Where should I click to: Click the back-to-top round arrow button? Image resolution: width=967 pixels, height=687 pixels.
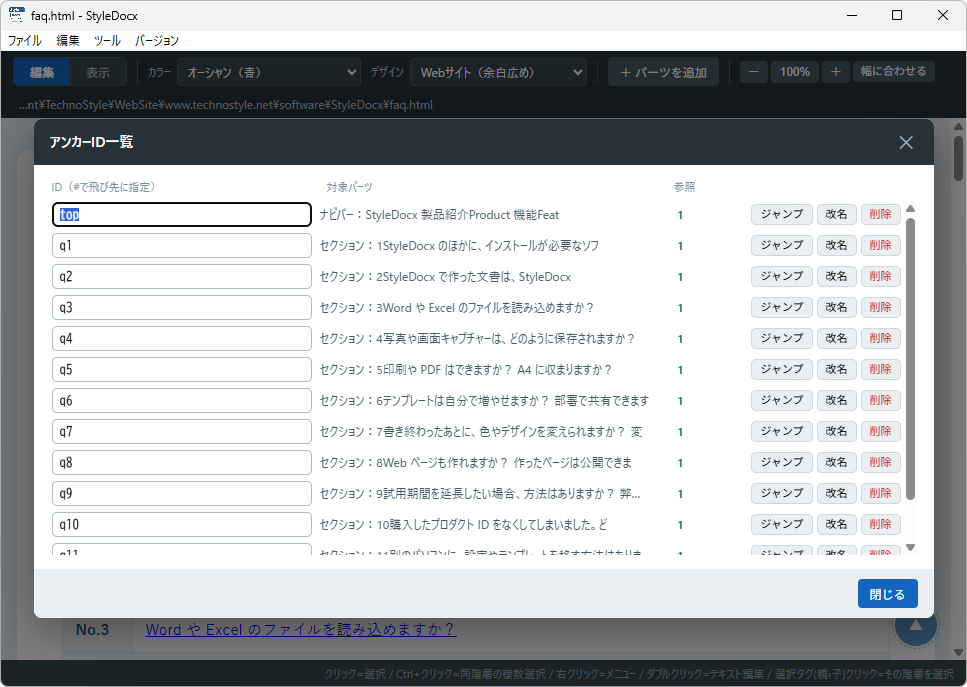pos(916,625)
